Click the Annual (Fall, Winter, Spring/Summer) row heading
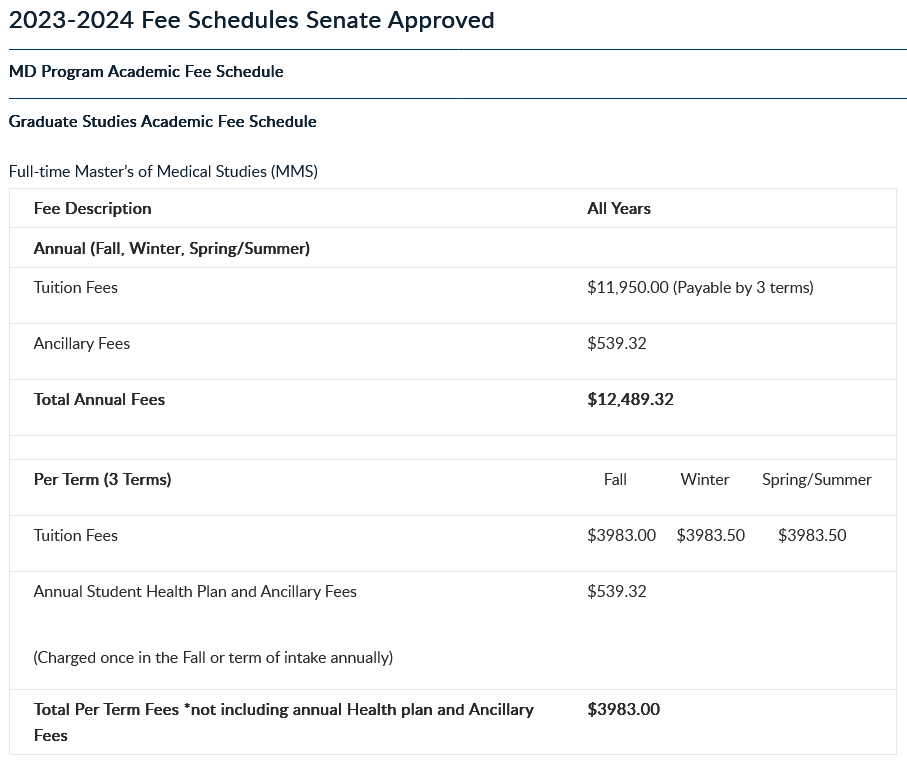The height and width of the screenshot is (762, 907). click(172, 248)
